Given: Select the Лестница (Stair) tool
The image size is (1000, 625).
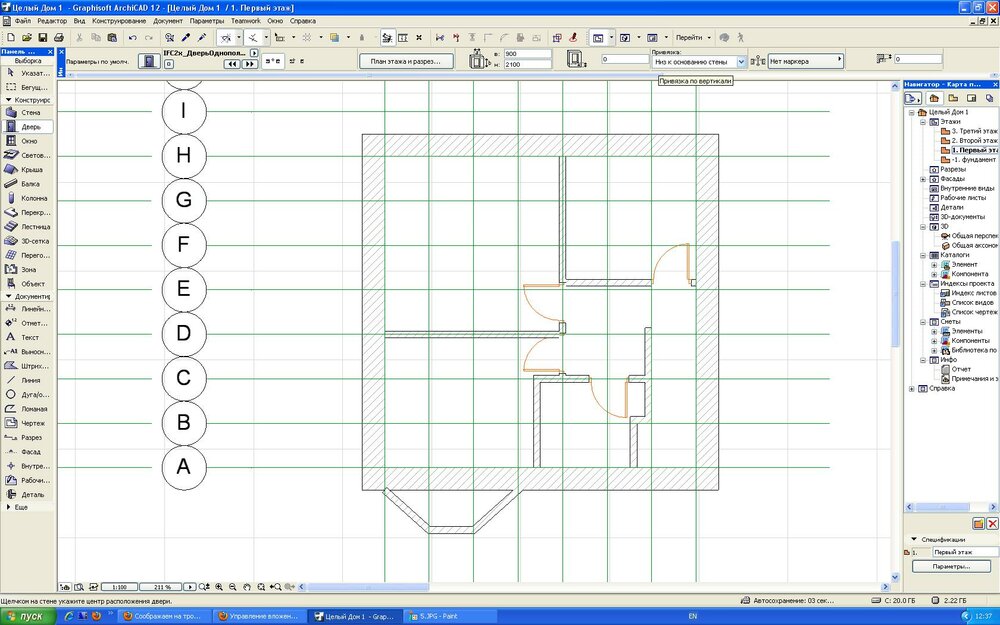Looking at the screenshot, I should [27, 226].
